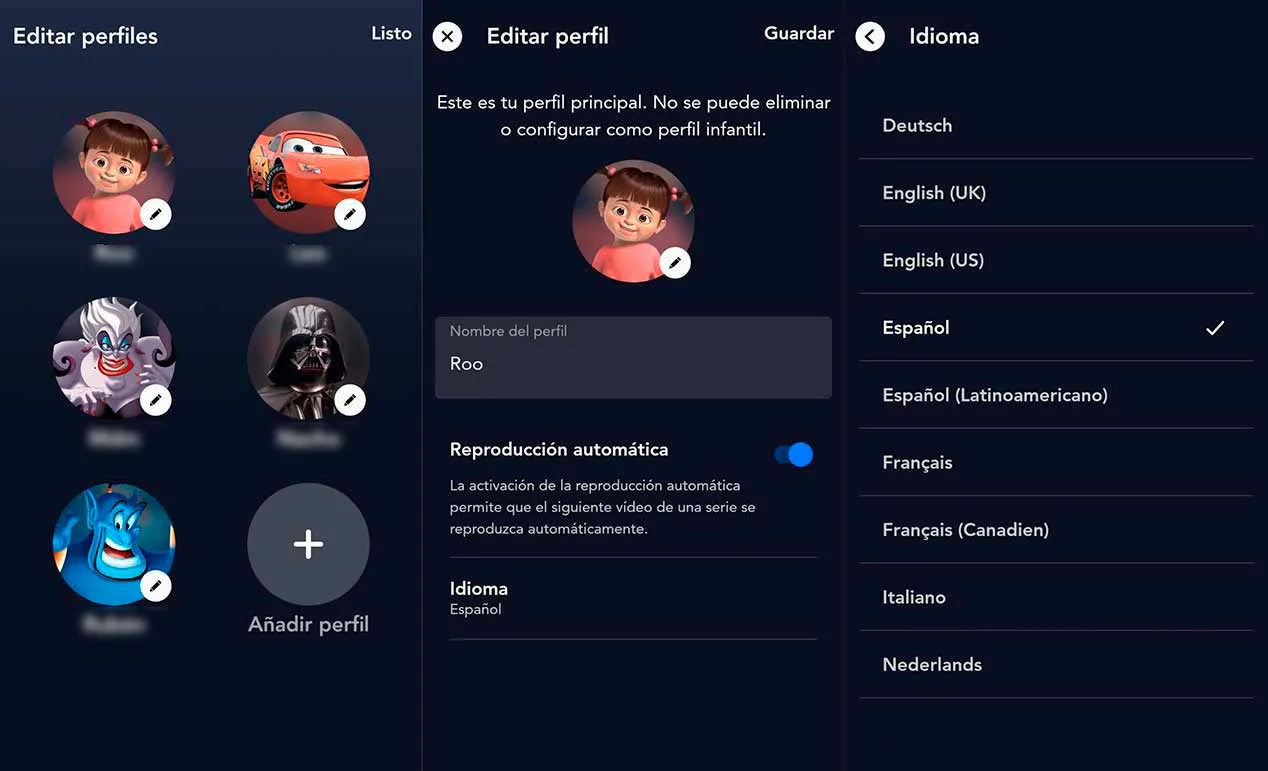This screenshot has width=1268, height=771.
Task: Click the pencil icon on the Ursula profile
Action: [x=156, y=399]
